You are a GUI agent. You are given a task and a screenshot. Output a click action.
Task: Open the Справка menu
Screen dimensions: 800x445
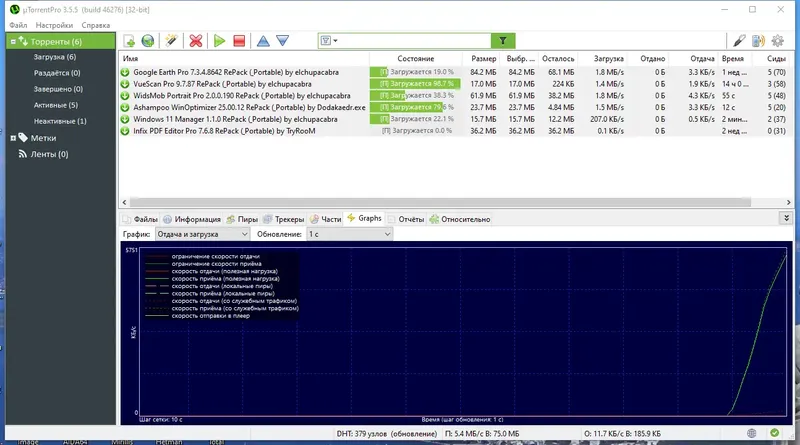pos(95,25)
